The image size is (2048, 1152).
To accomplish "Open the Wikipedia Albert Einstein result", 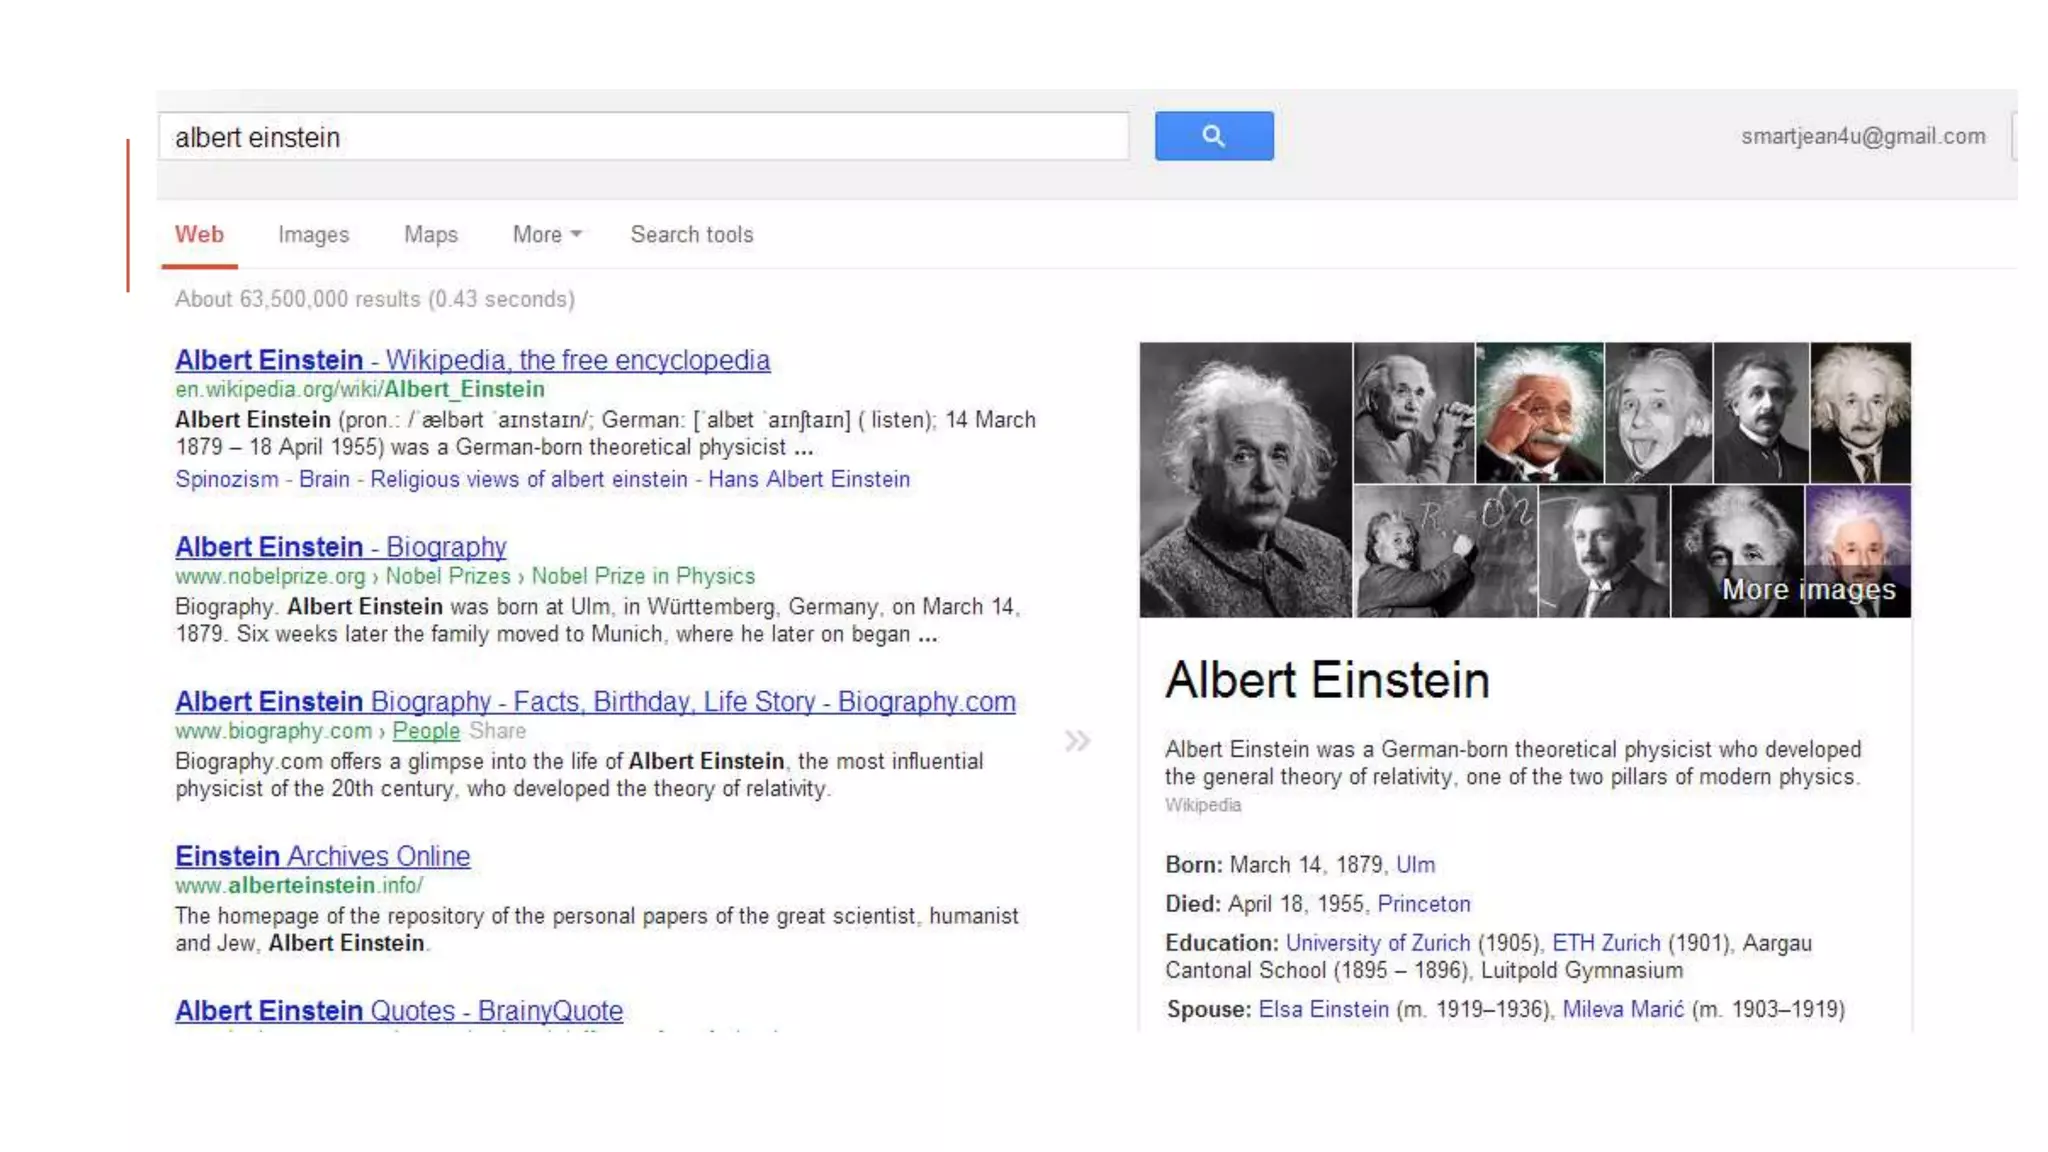I will click(x=472, y=360).
